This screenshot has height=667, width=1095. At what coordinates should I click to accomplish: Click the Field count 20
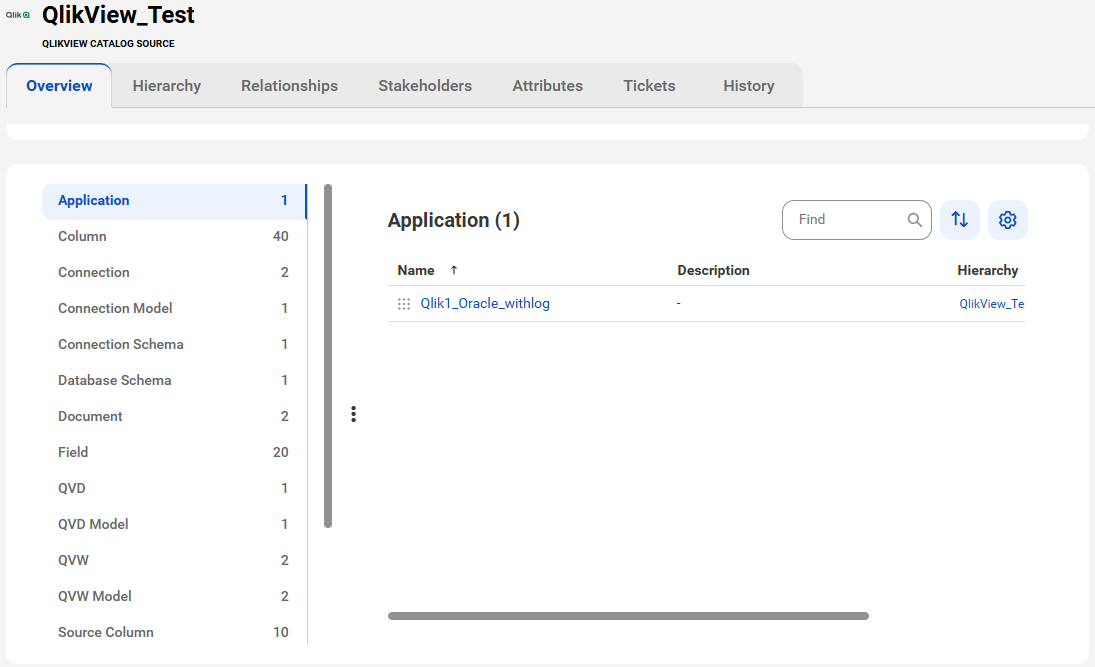tap(281, 453)
